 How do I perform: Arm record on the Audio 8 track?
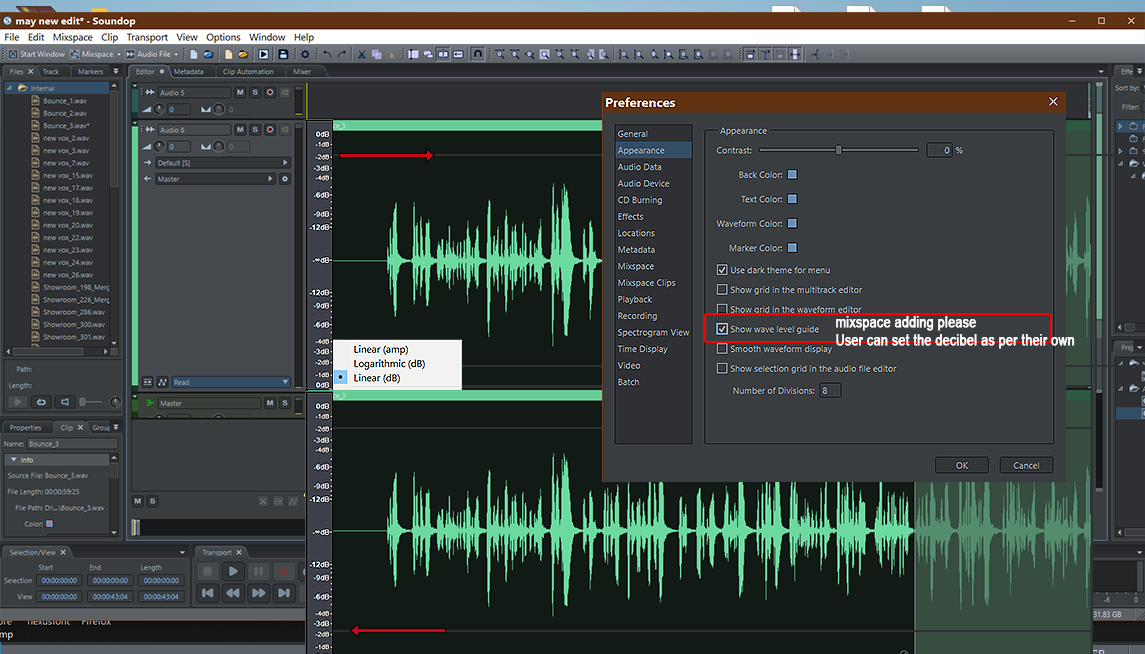click(270, 130)
